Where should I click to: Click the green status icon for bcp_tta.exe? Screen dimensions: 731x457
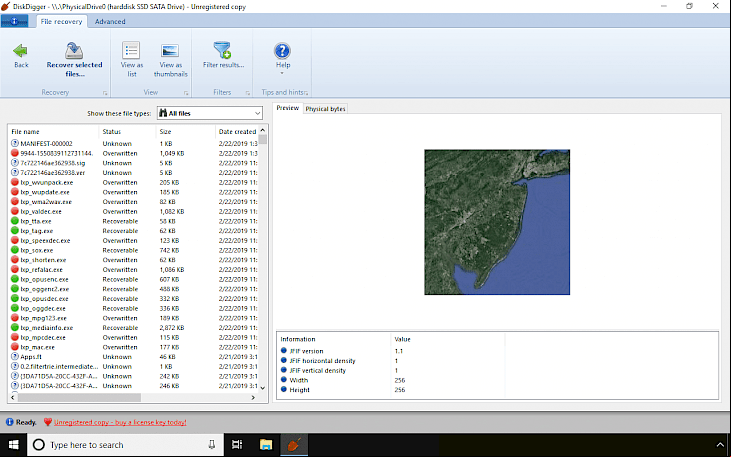(14, 221)
